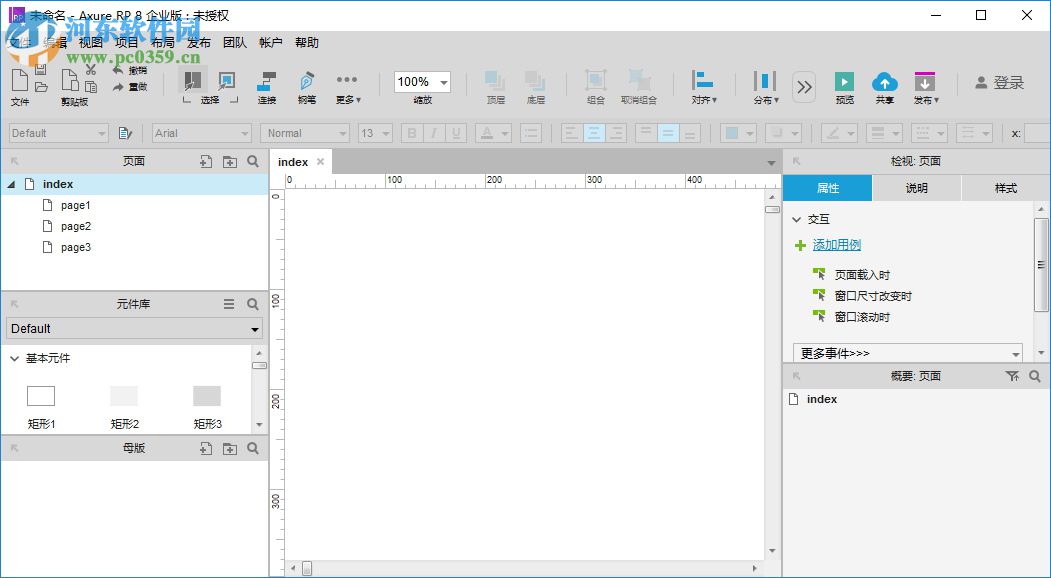Screen dimensions: 1051x578
Task: Collapse the 基本元件 section
Action: (14, 358)
